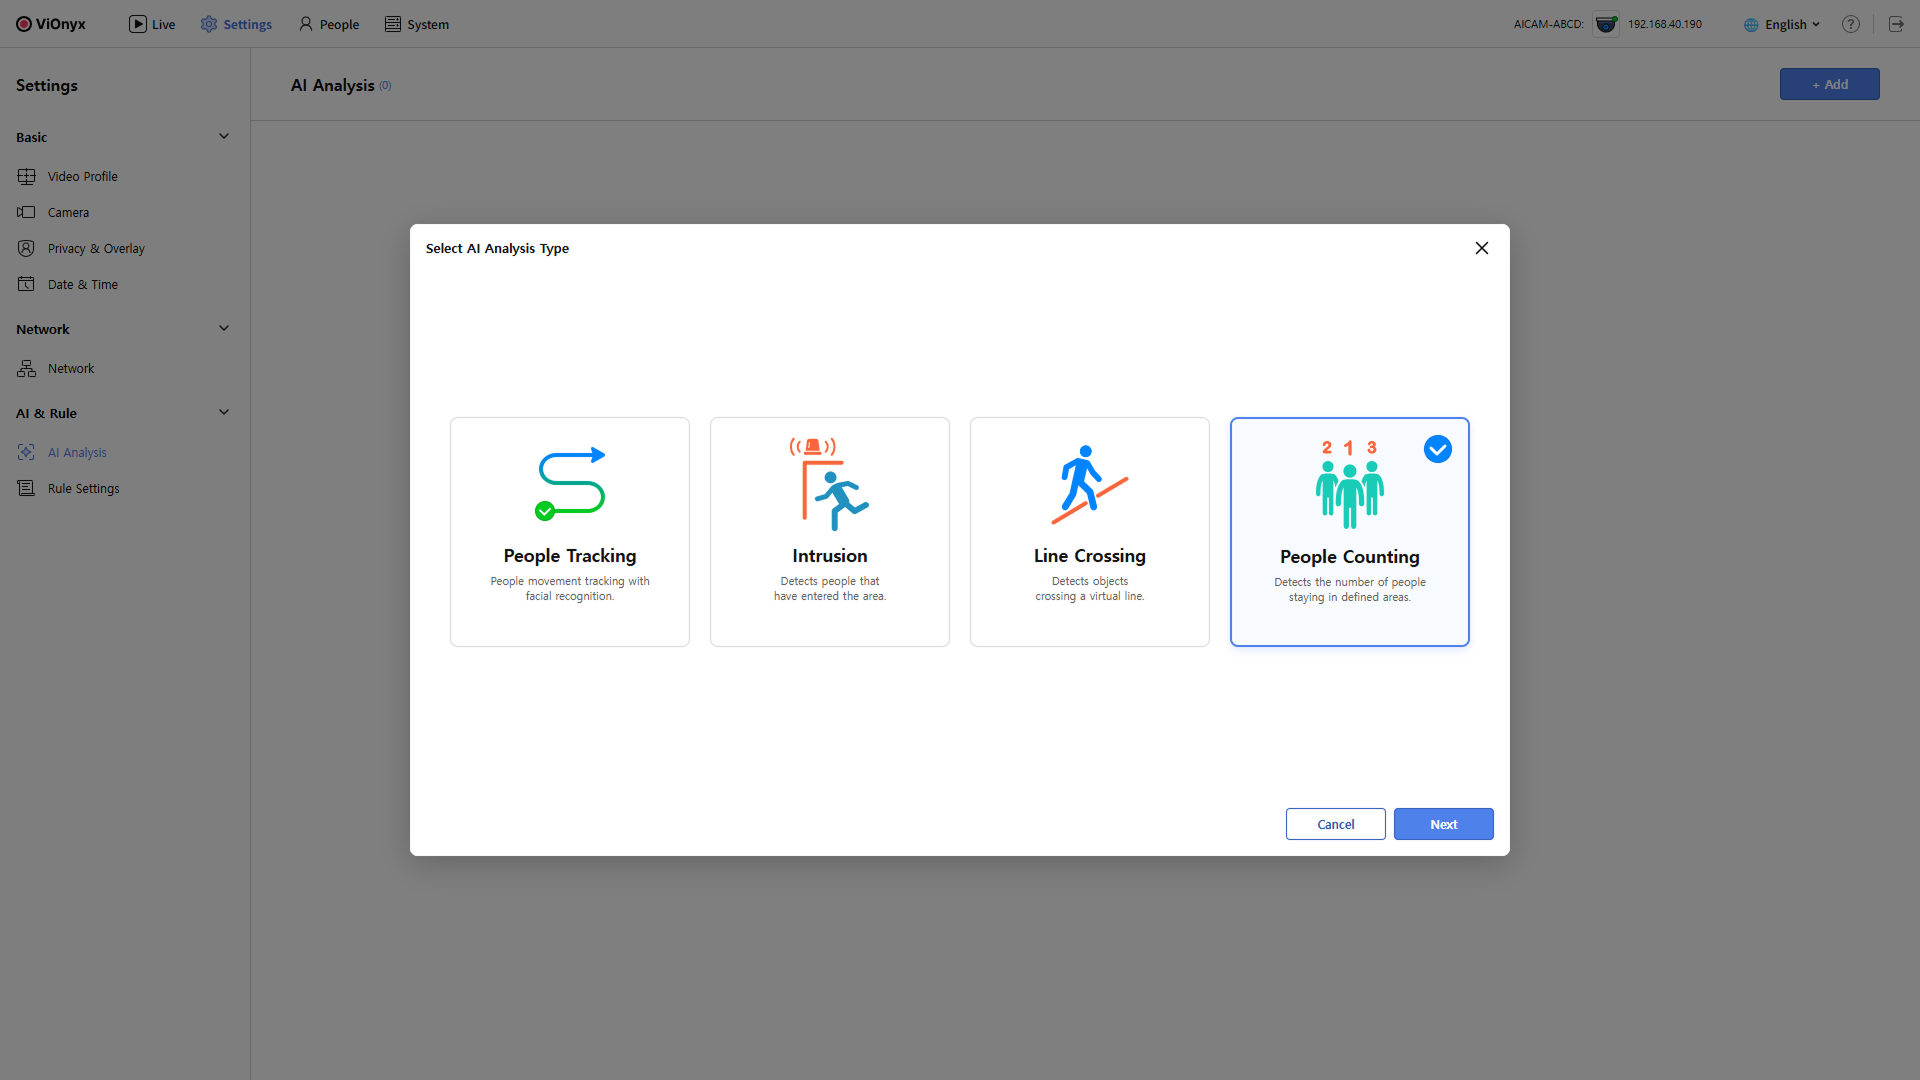This screenshot has width=1920, height=1080.
Task: Choose the Line Crossing analysis type
Action: (x=1090, y=531)
